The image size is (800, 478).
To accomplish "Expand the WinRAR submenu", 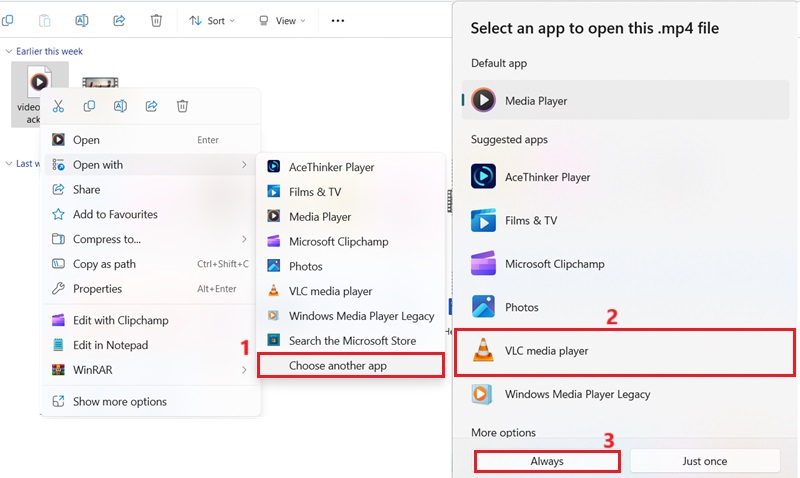I will point(150,370).
